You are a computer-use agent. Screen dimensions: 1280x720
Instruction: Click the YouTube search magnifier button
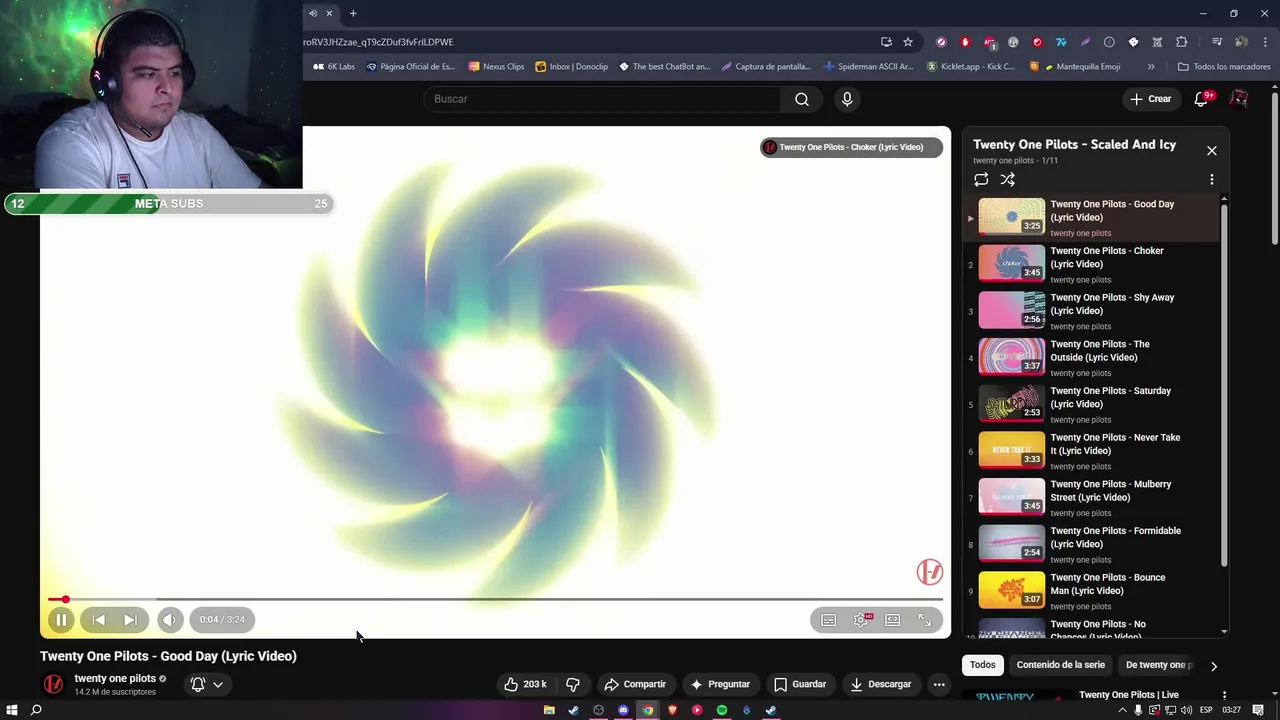(x=802, y=99)
